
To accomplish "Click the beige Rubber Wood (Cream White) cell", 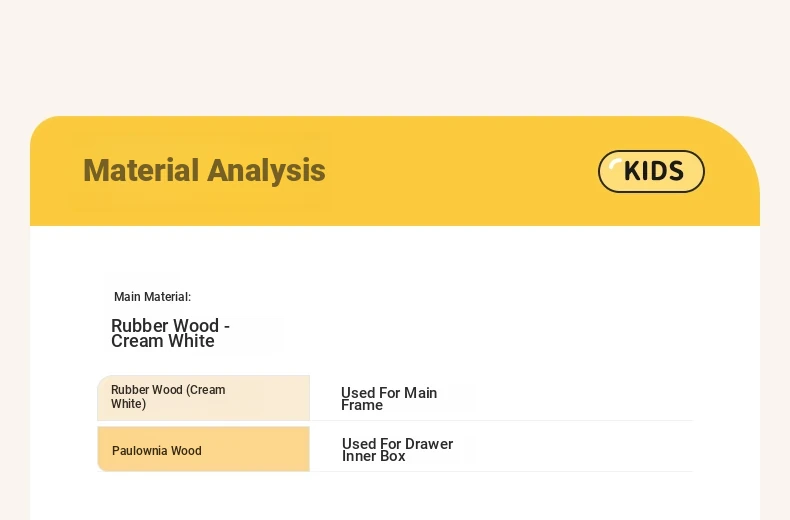I will [x=204, y=398].
